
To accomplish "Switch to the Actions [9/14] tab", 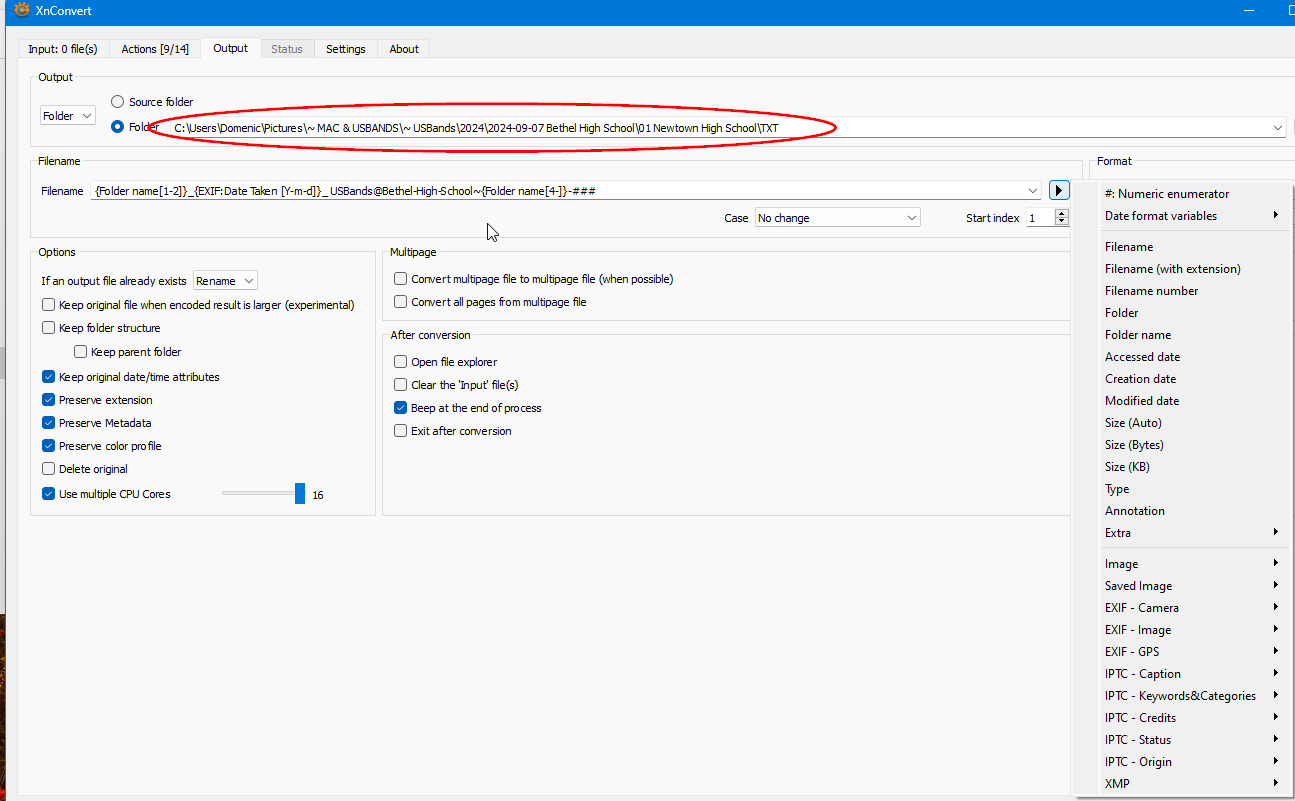I will coord(155,49).
